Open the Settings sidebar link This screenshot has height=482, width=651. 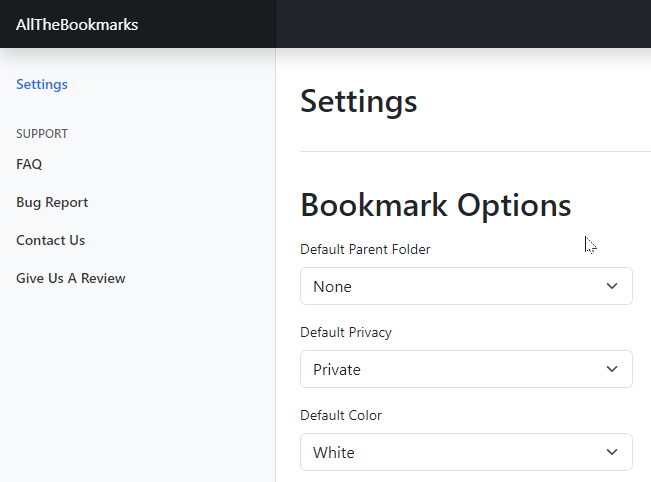click(x=42, y=84)
